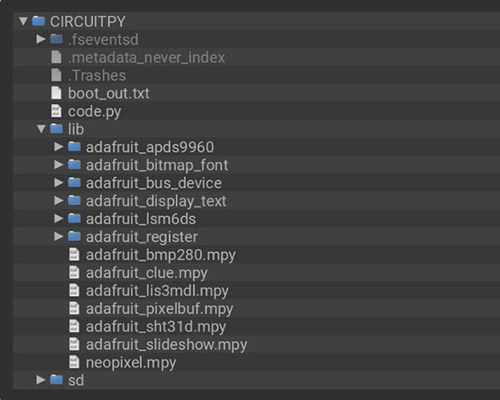Image resolution: width=500 pixels, height=400 pixels.
Task: Select the adafruit_display_text folder name
Action: pos(156,201)
